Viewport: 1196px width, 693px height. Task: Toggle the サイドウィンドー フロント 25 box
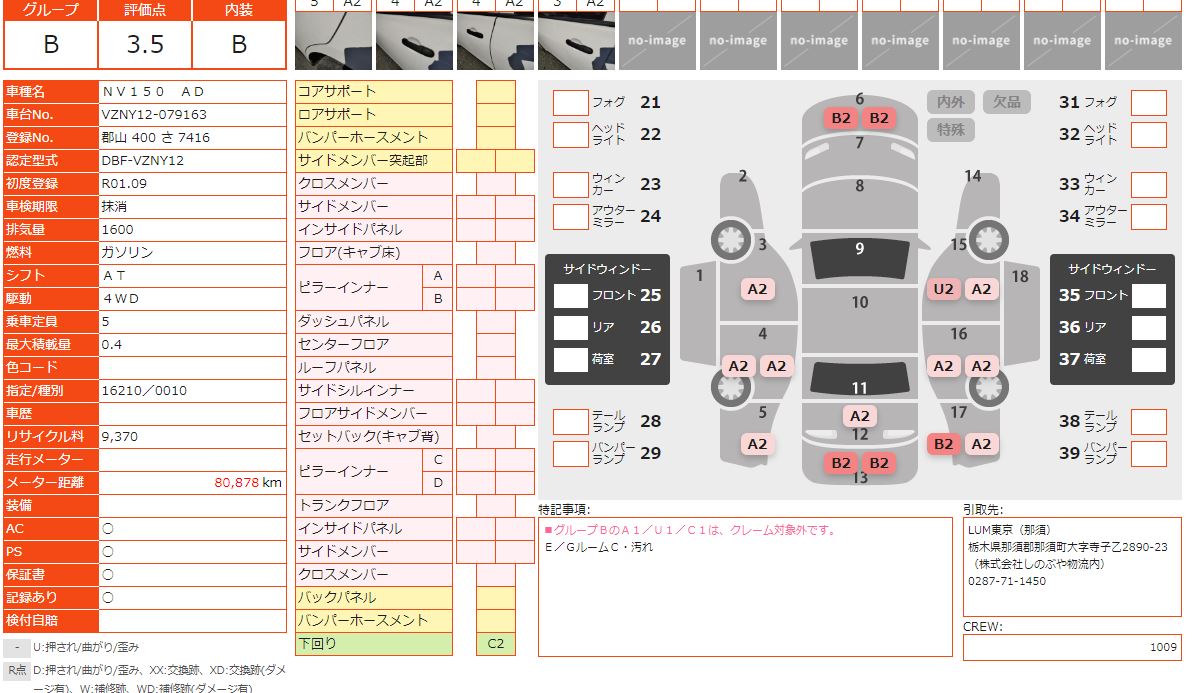[x=570, y=296]
